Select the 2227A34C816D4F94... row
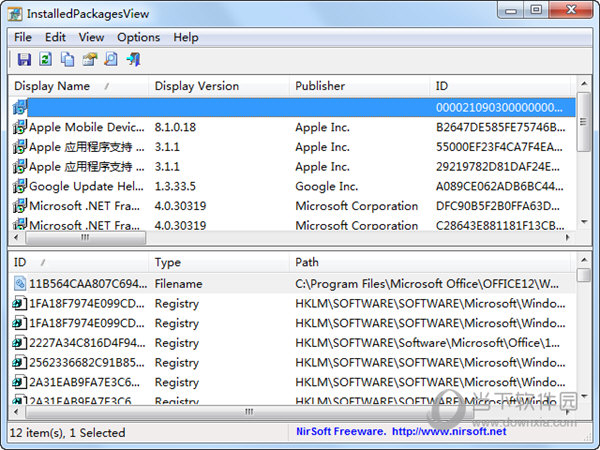This screenshot has width=600, height=450. [x=292, y=342]
